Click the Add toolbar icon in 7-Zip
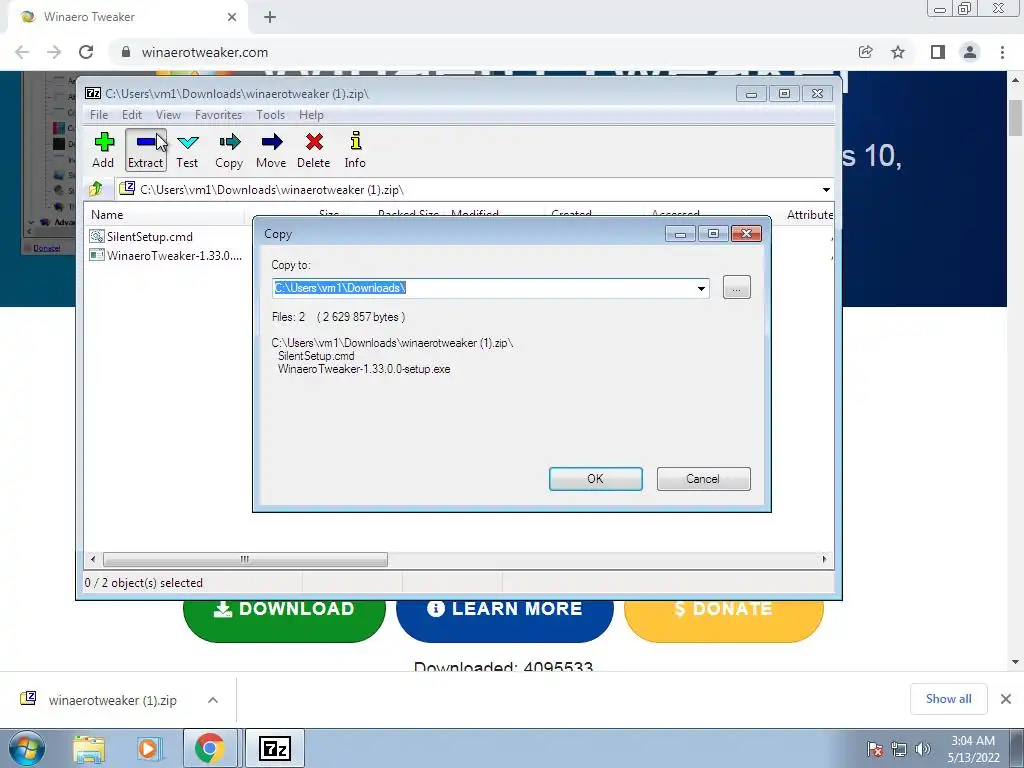This screenshot has height=768, width=1024. 103,150
